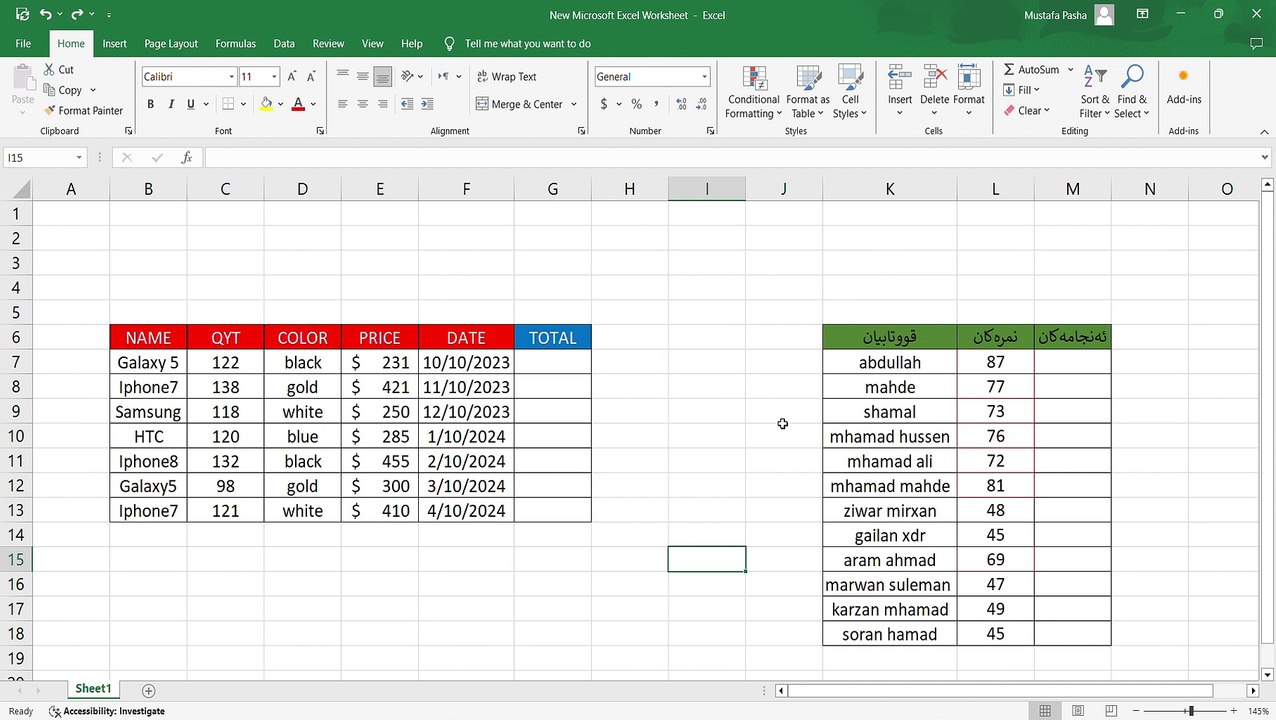The height and width of the screenshot is (720, 1276).
Task: Expand Merge & Center options arrow
Action: [x=574, y=104]
